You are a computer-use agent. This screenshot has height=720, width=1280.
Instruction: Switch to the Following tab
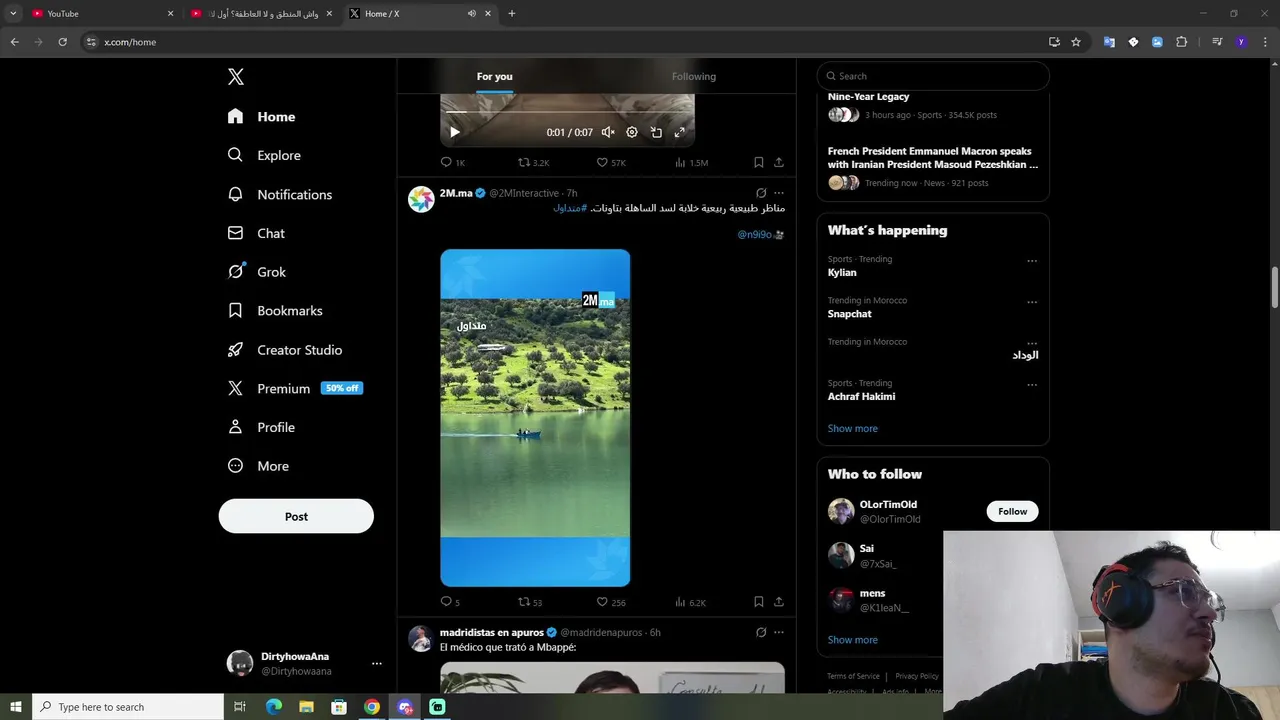tap(694, 76)
